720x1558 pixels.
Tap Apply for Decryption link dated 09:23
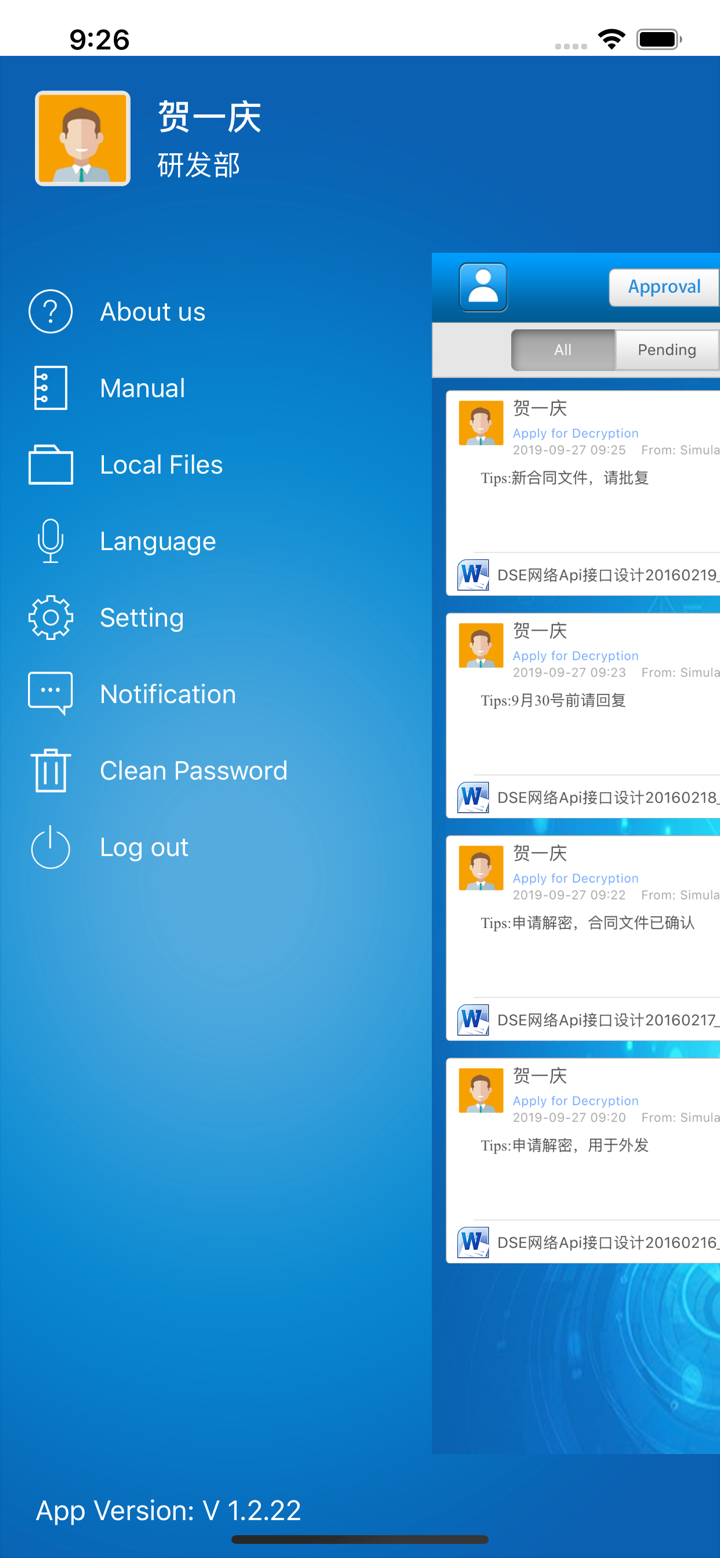[576, 656]
